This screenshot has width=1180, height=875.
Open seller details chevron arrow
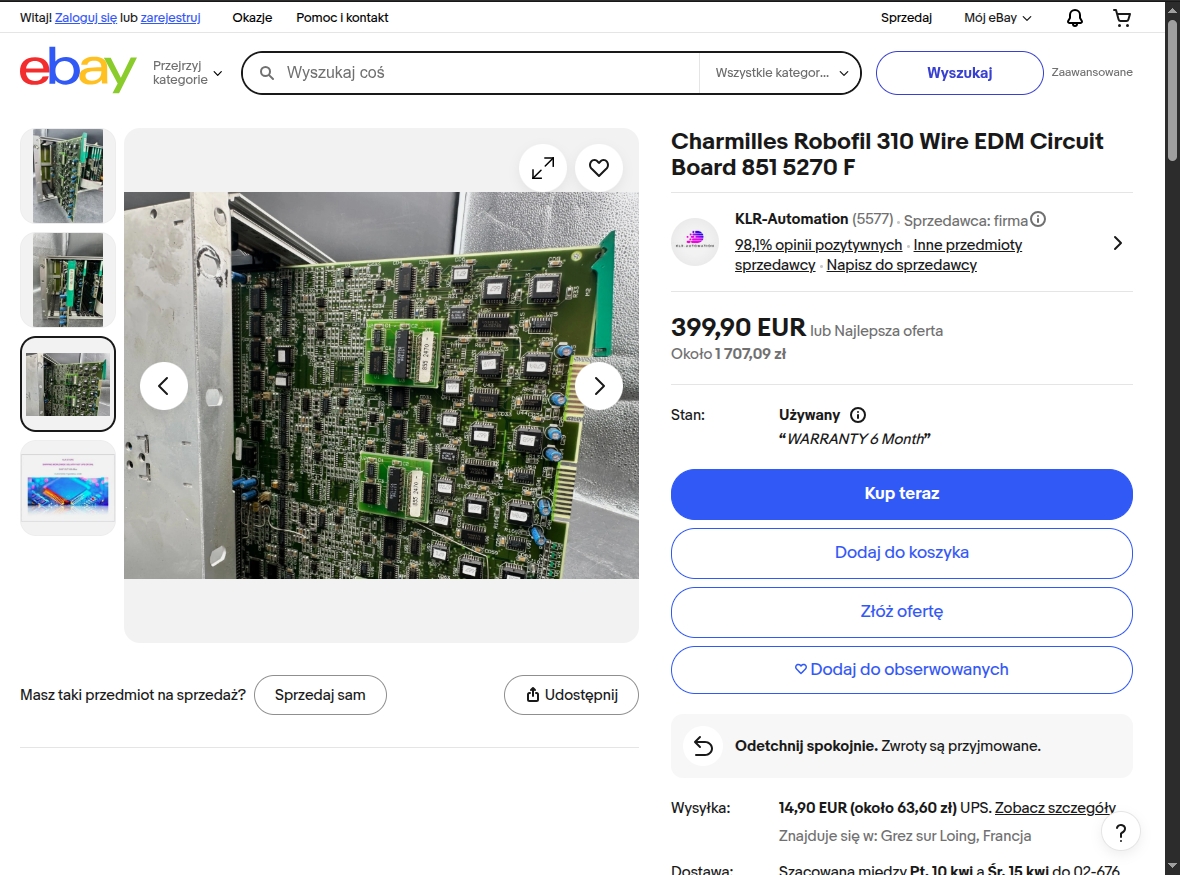tap(1118, 243)
